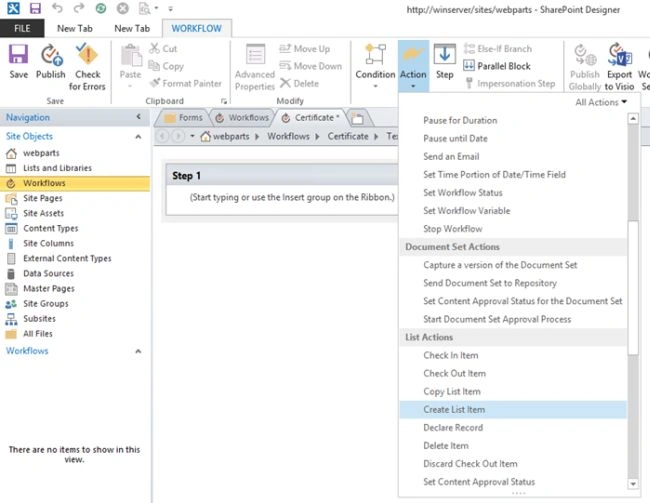Image resolution: width=650 pixels, height=503 pixels.
Task: Click Back arrow in the breadcrumb bar
Action: click(x=162, y=136)
